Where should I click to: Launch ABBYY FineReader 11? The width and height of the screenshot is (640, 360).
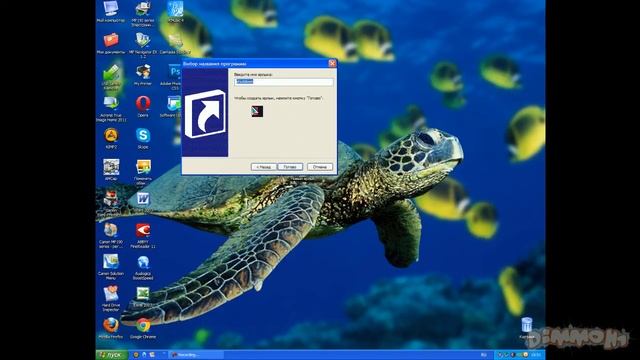click(143, 236)
